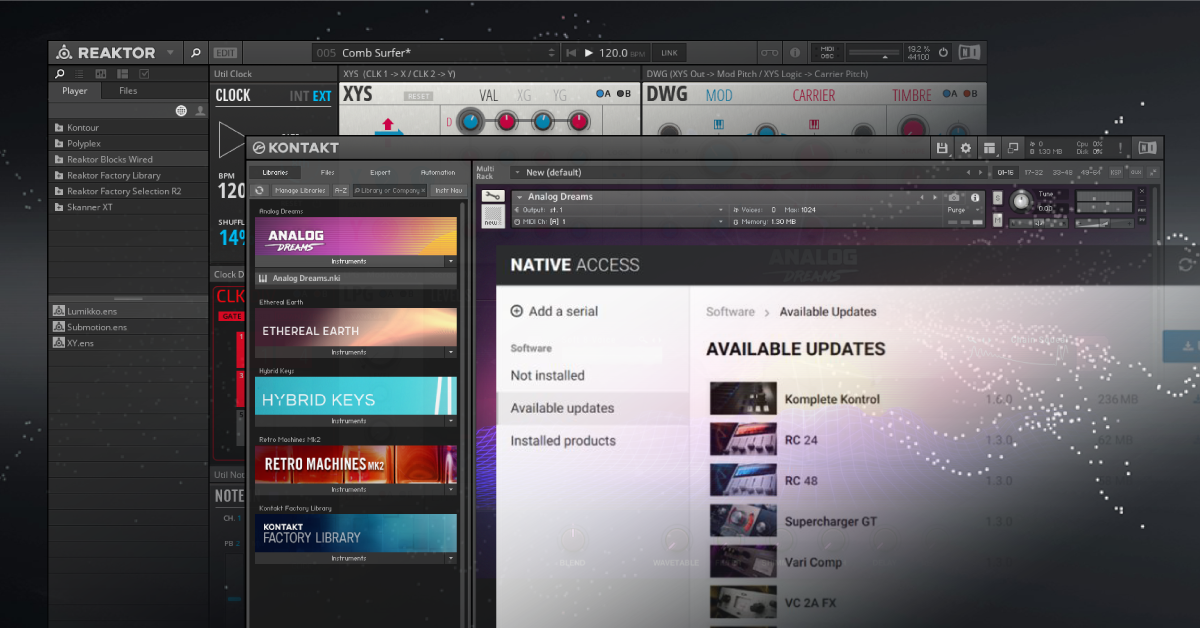Select the browser search icon below Reaktor logo
The image size is (1200, 628).
click(x=60, y=73)
